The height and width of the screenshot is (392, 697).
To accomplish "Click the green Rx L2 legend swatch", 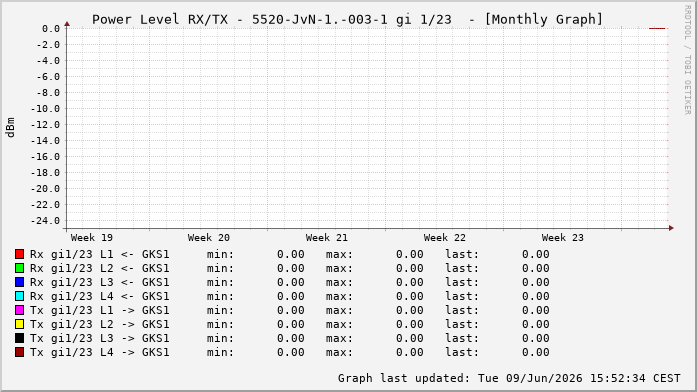I will [19, 268].
